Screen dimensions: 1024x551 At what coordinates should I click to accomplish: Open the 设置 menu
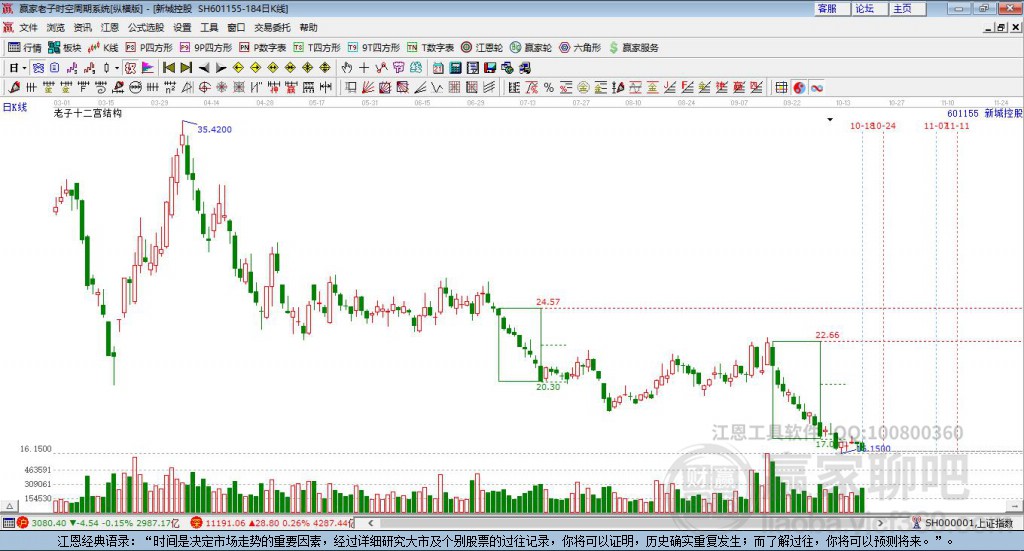coord(182,27)
